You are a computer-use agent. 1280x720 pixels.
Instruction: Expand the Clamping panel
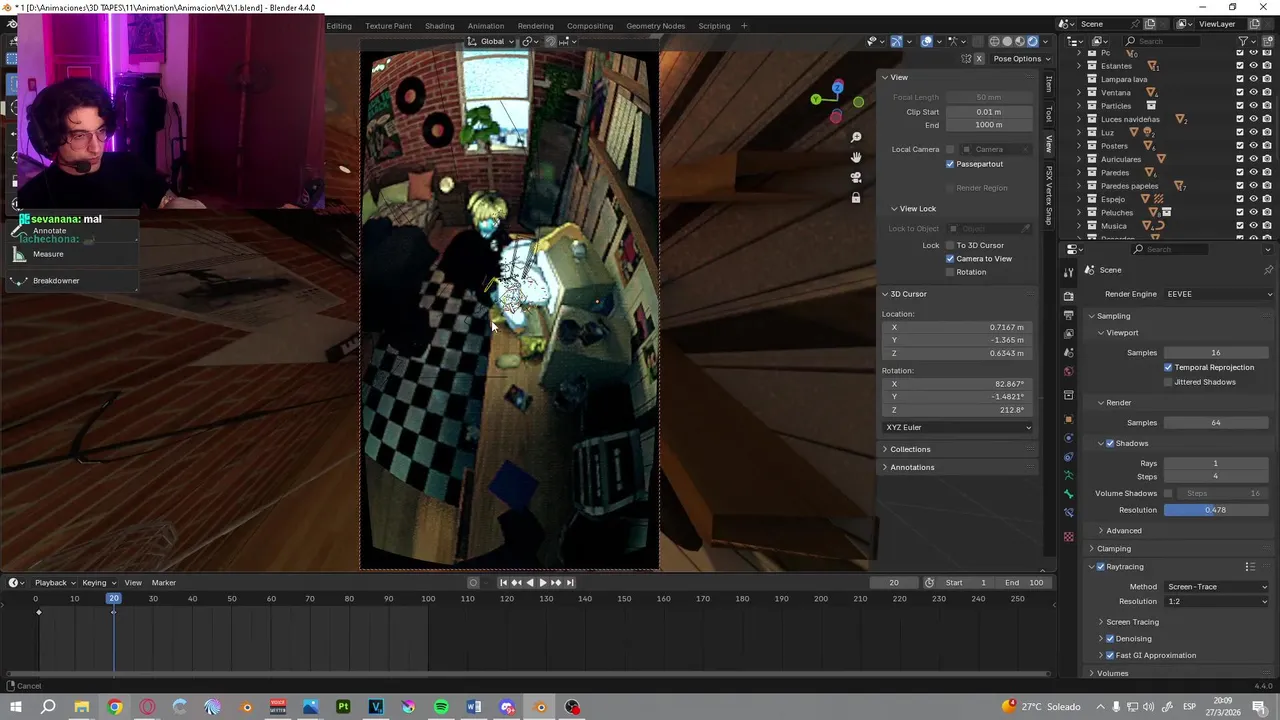1113,549
